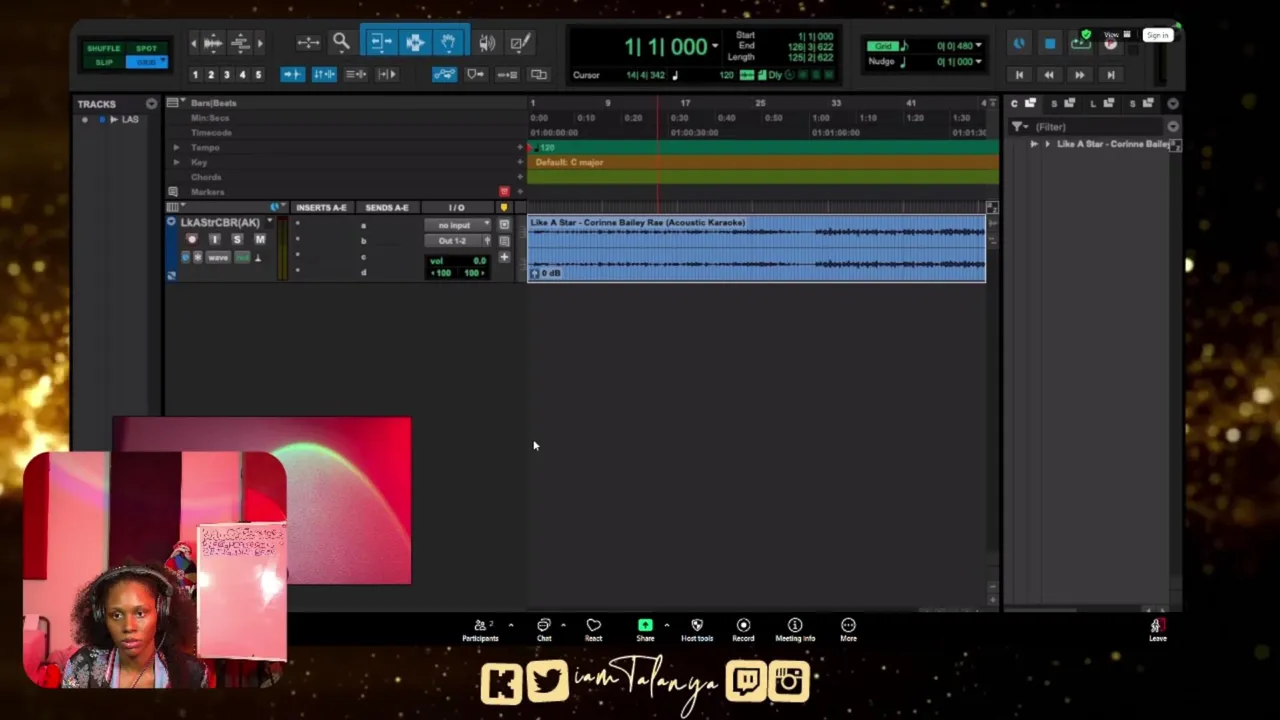Screen dimensions: 1280x720
Task: Expand the Key ruler
Action: point(177,162)
